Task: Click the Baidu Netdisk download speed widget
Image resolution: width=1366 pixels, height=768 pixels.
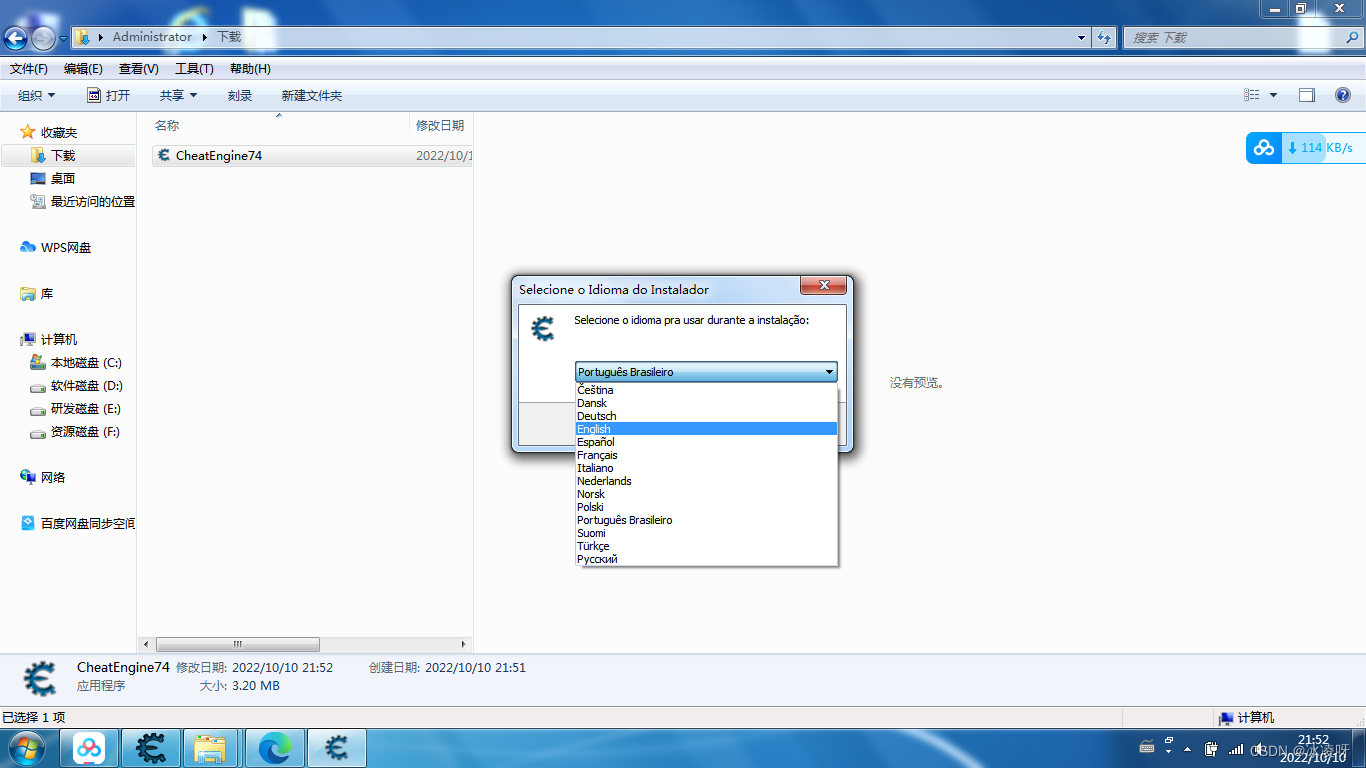Action: 1304,148
